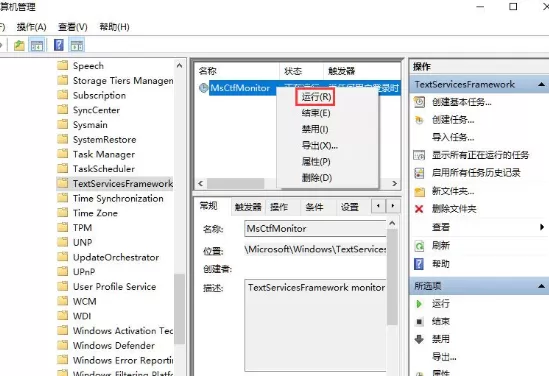Click 创建基本任务... in actions pane
The image size is (549, 376).
click(x=461, y=102)
